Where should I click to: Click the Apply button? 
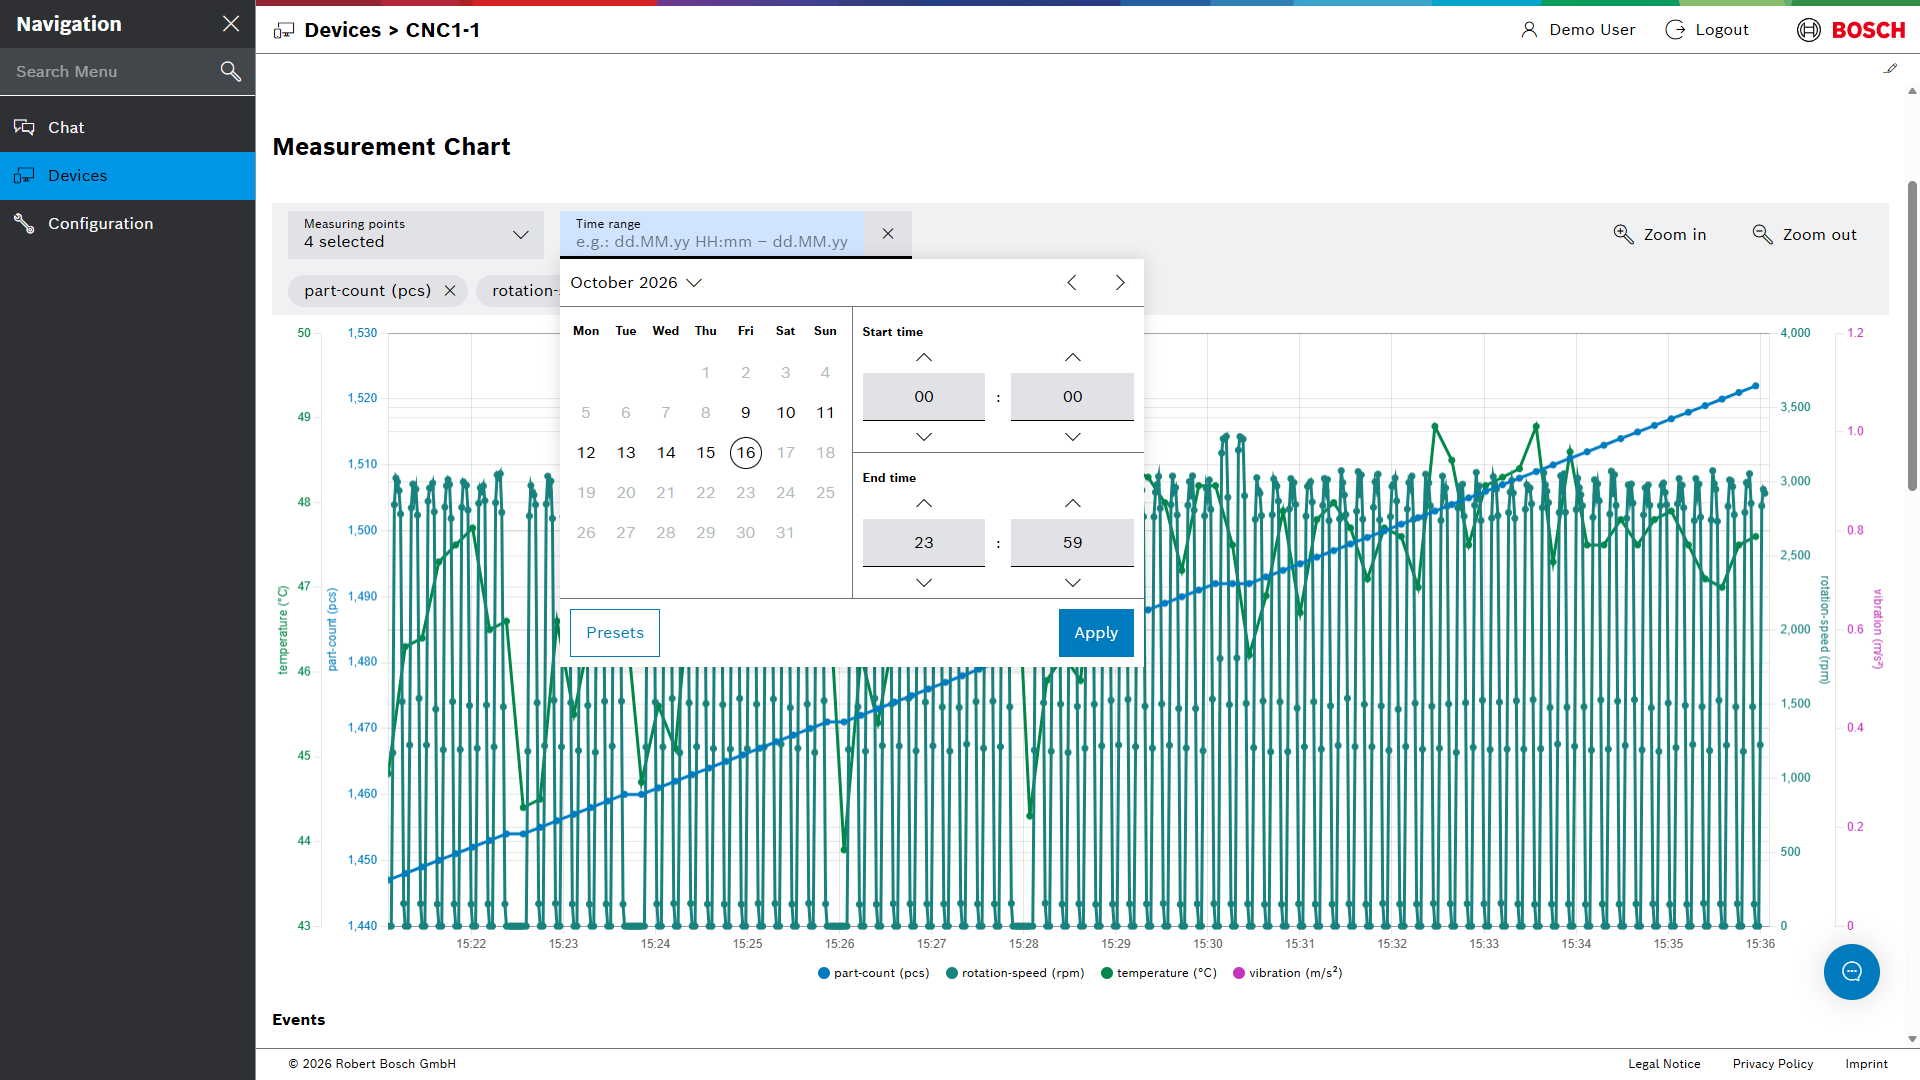(x=1096, y=633)
